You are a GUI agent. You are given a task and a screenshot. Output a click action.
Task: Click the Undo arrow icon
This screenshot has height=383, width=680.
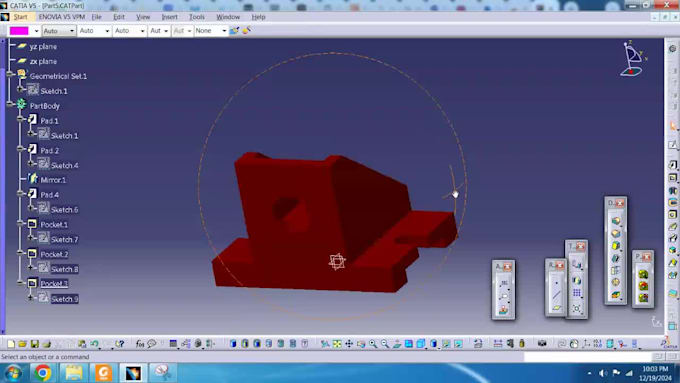click(94, 344)
